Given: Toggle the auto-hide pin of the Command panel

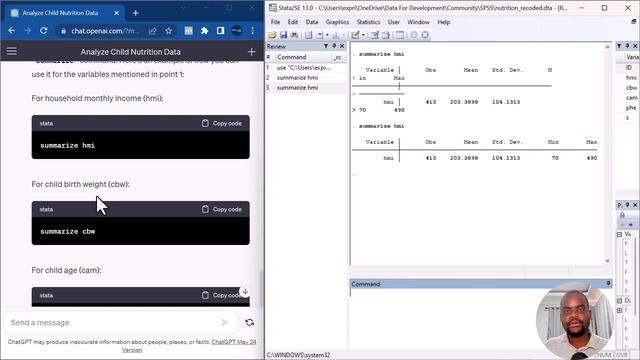Looking at the screenshot, I should tap(608, 283).
